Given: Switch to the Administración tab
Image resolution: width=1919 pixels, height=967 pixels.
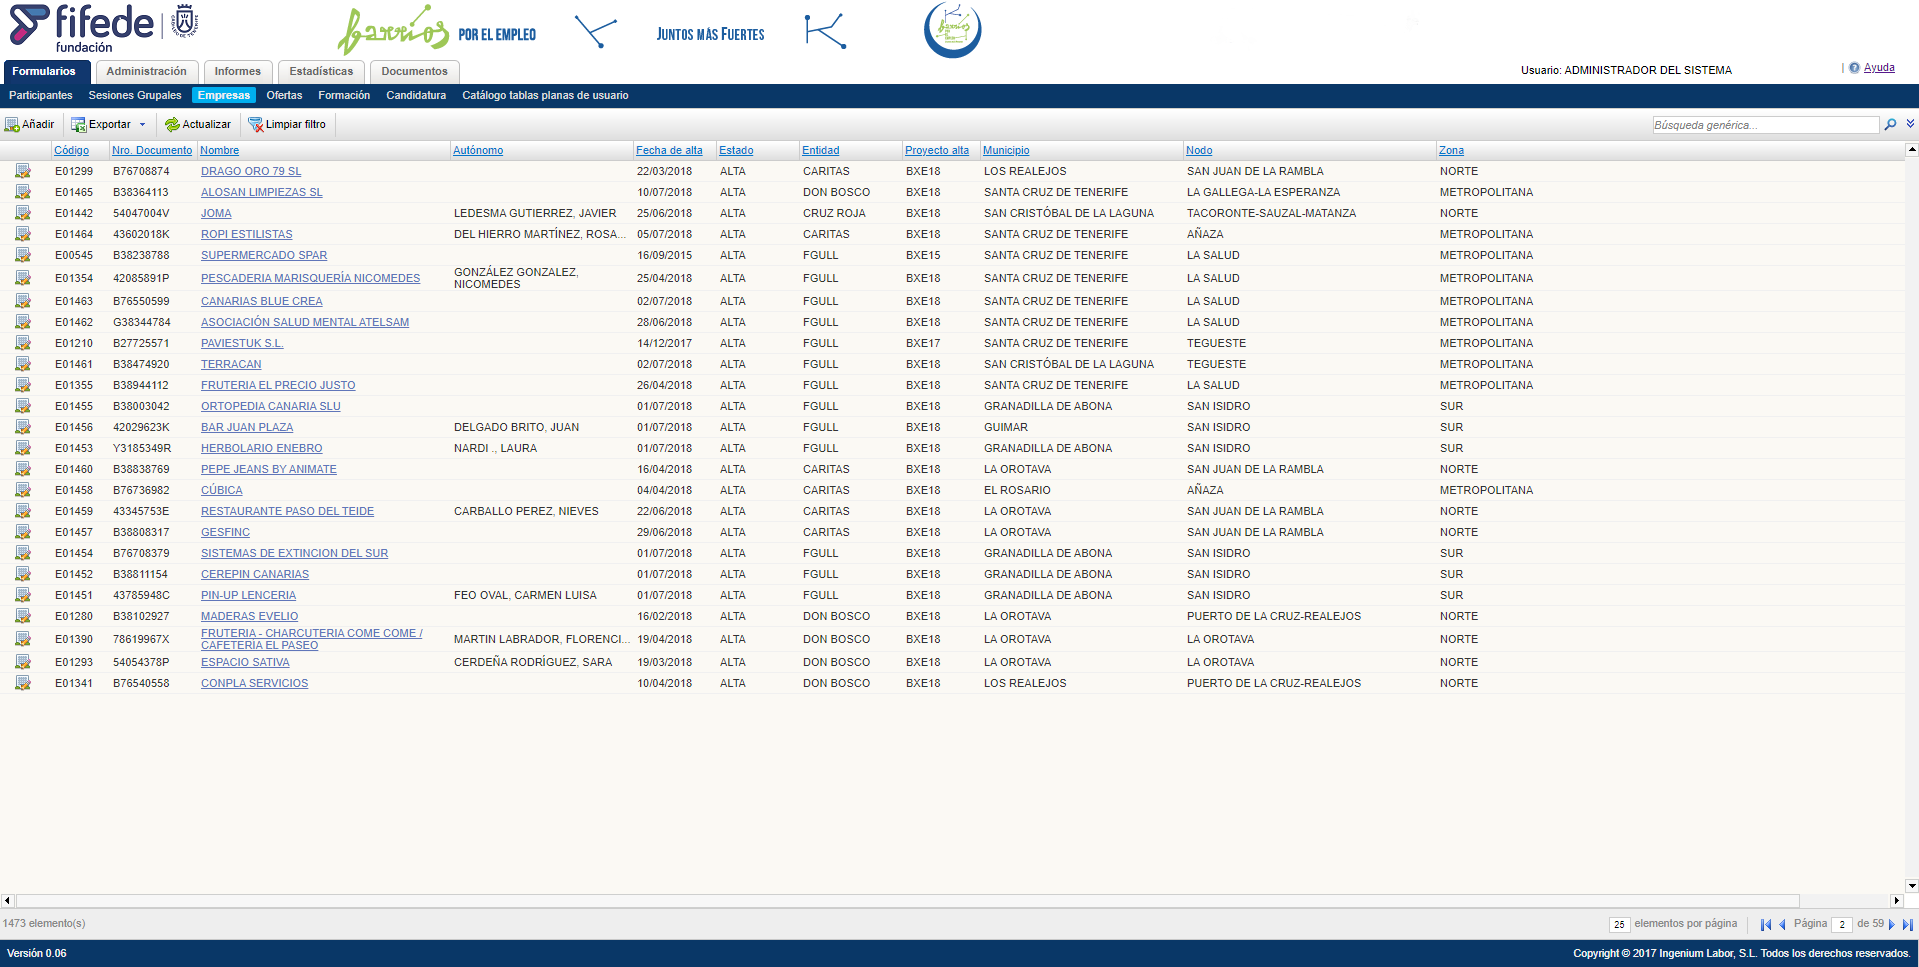Looking at the screenshot, I should pyautogui.click(x=146, y=72).
